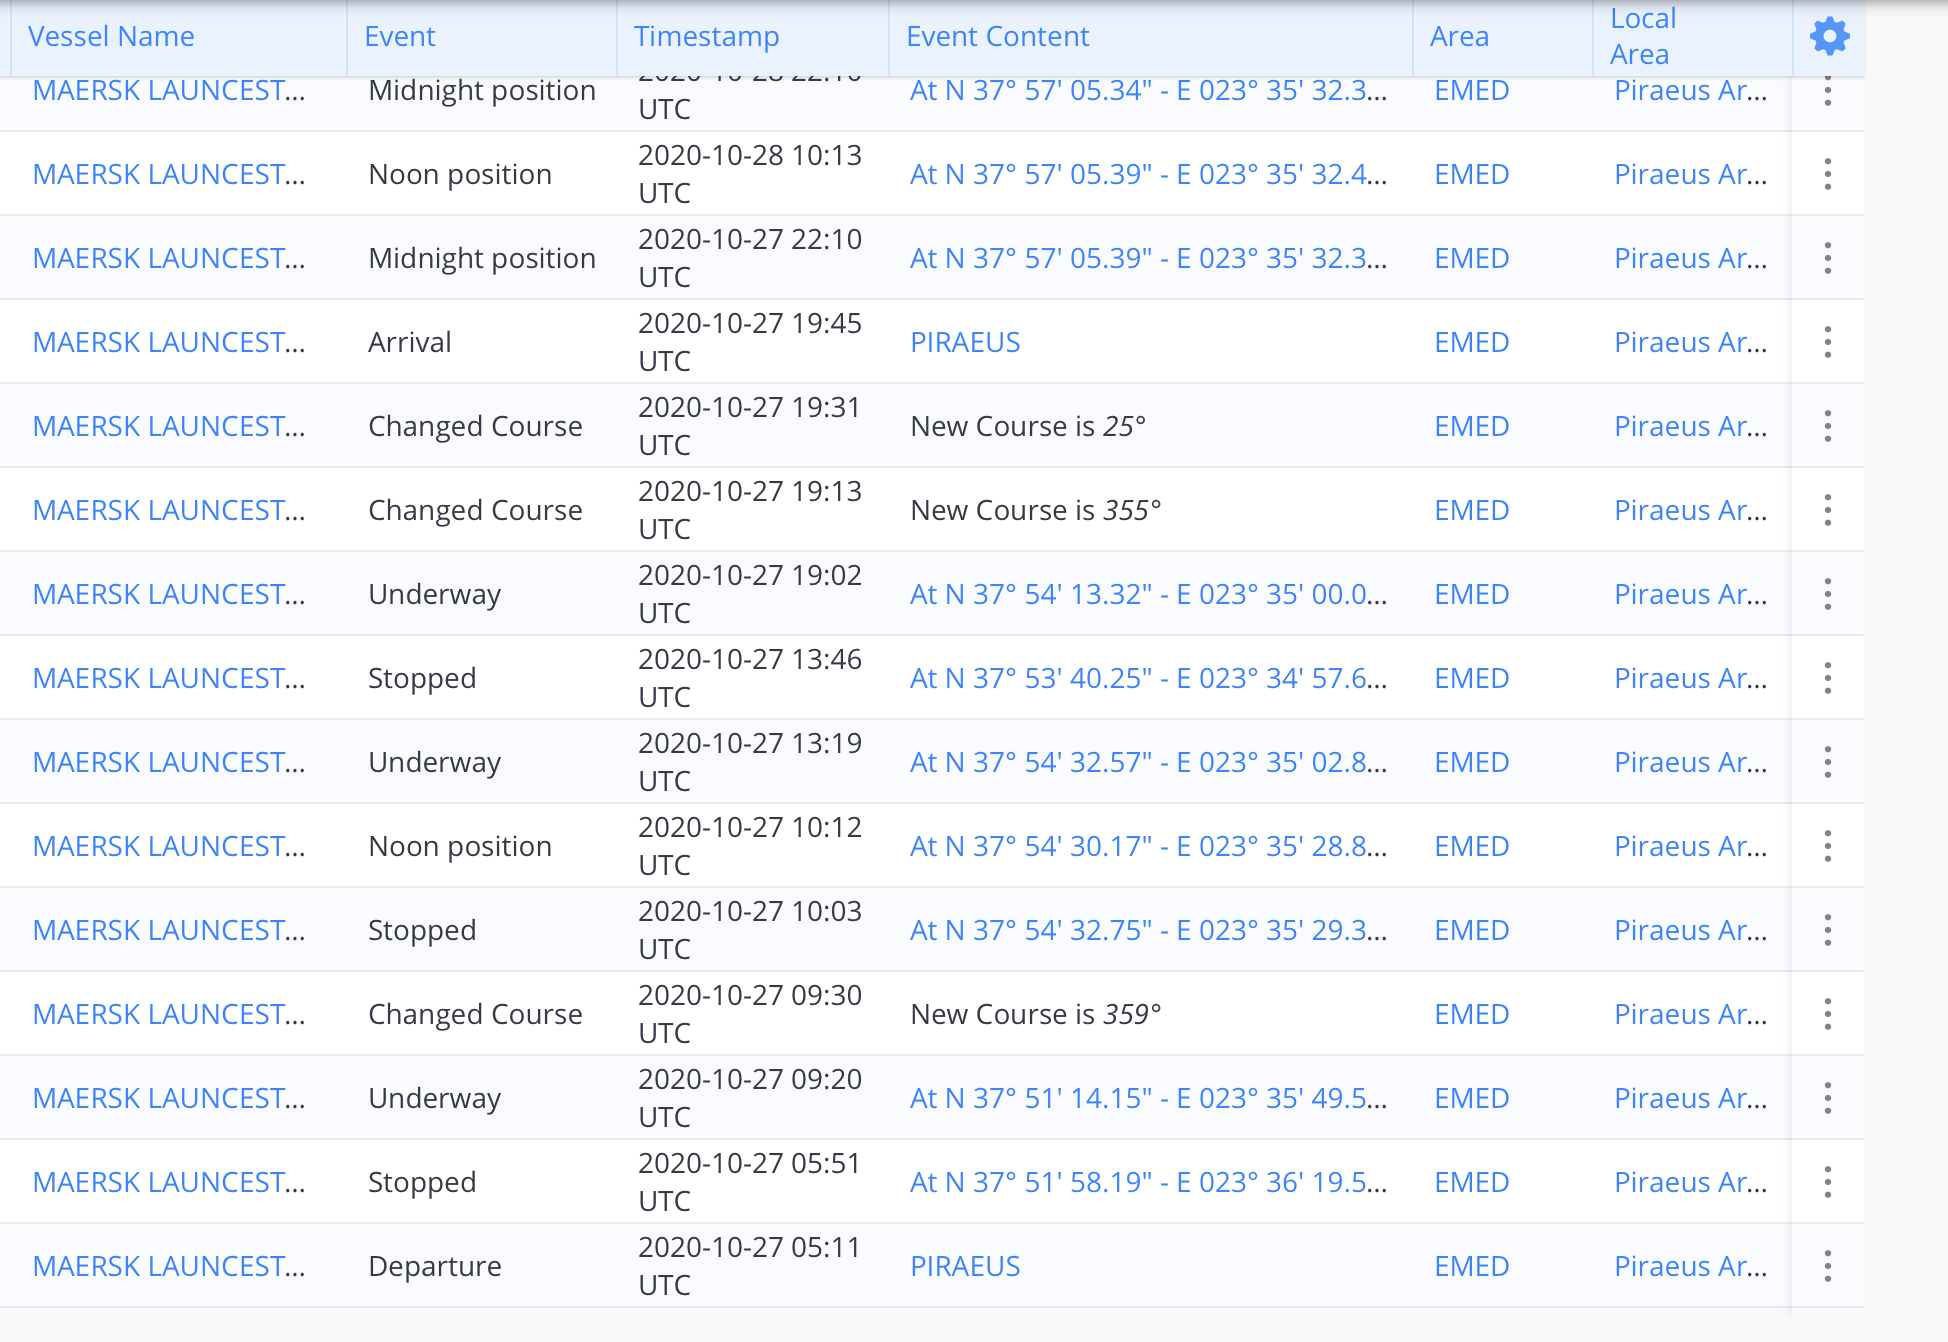Screen dimensions: 1948x1342
Task: Select the timestamp '2020-10-27 09:20 UTC'
Action: pos(750,1098)
